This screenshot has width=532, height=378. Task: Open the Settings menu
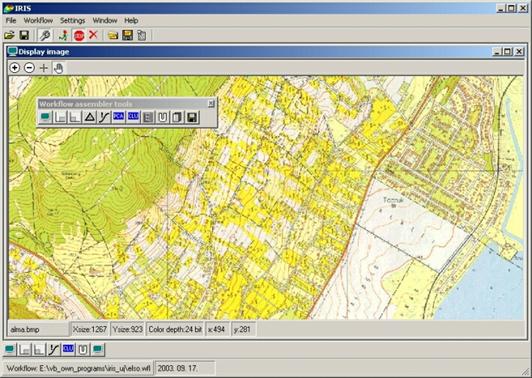[x=73, y=21]
